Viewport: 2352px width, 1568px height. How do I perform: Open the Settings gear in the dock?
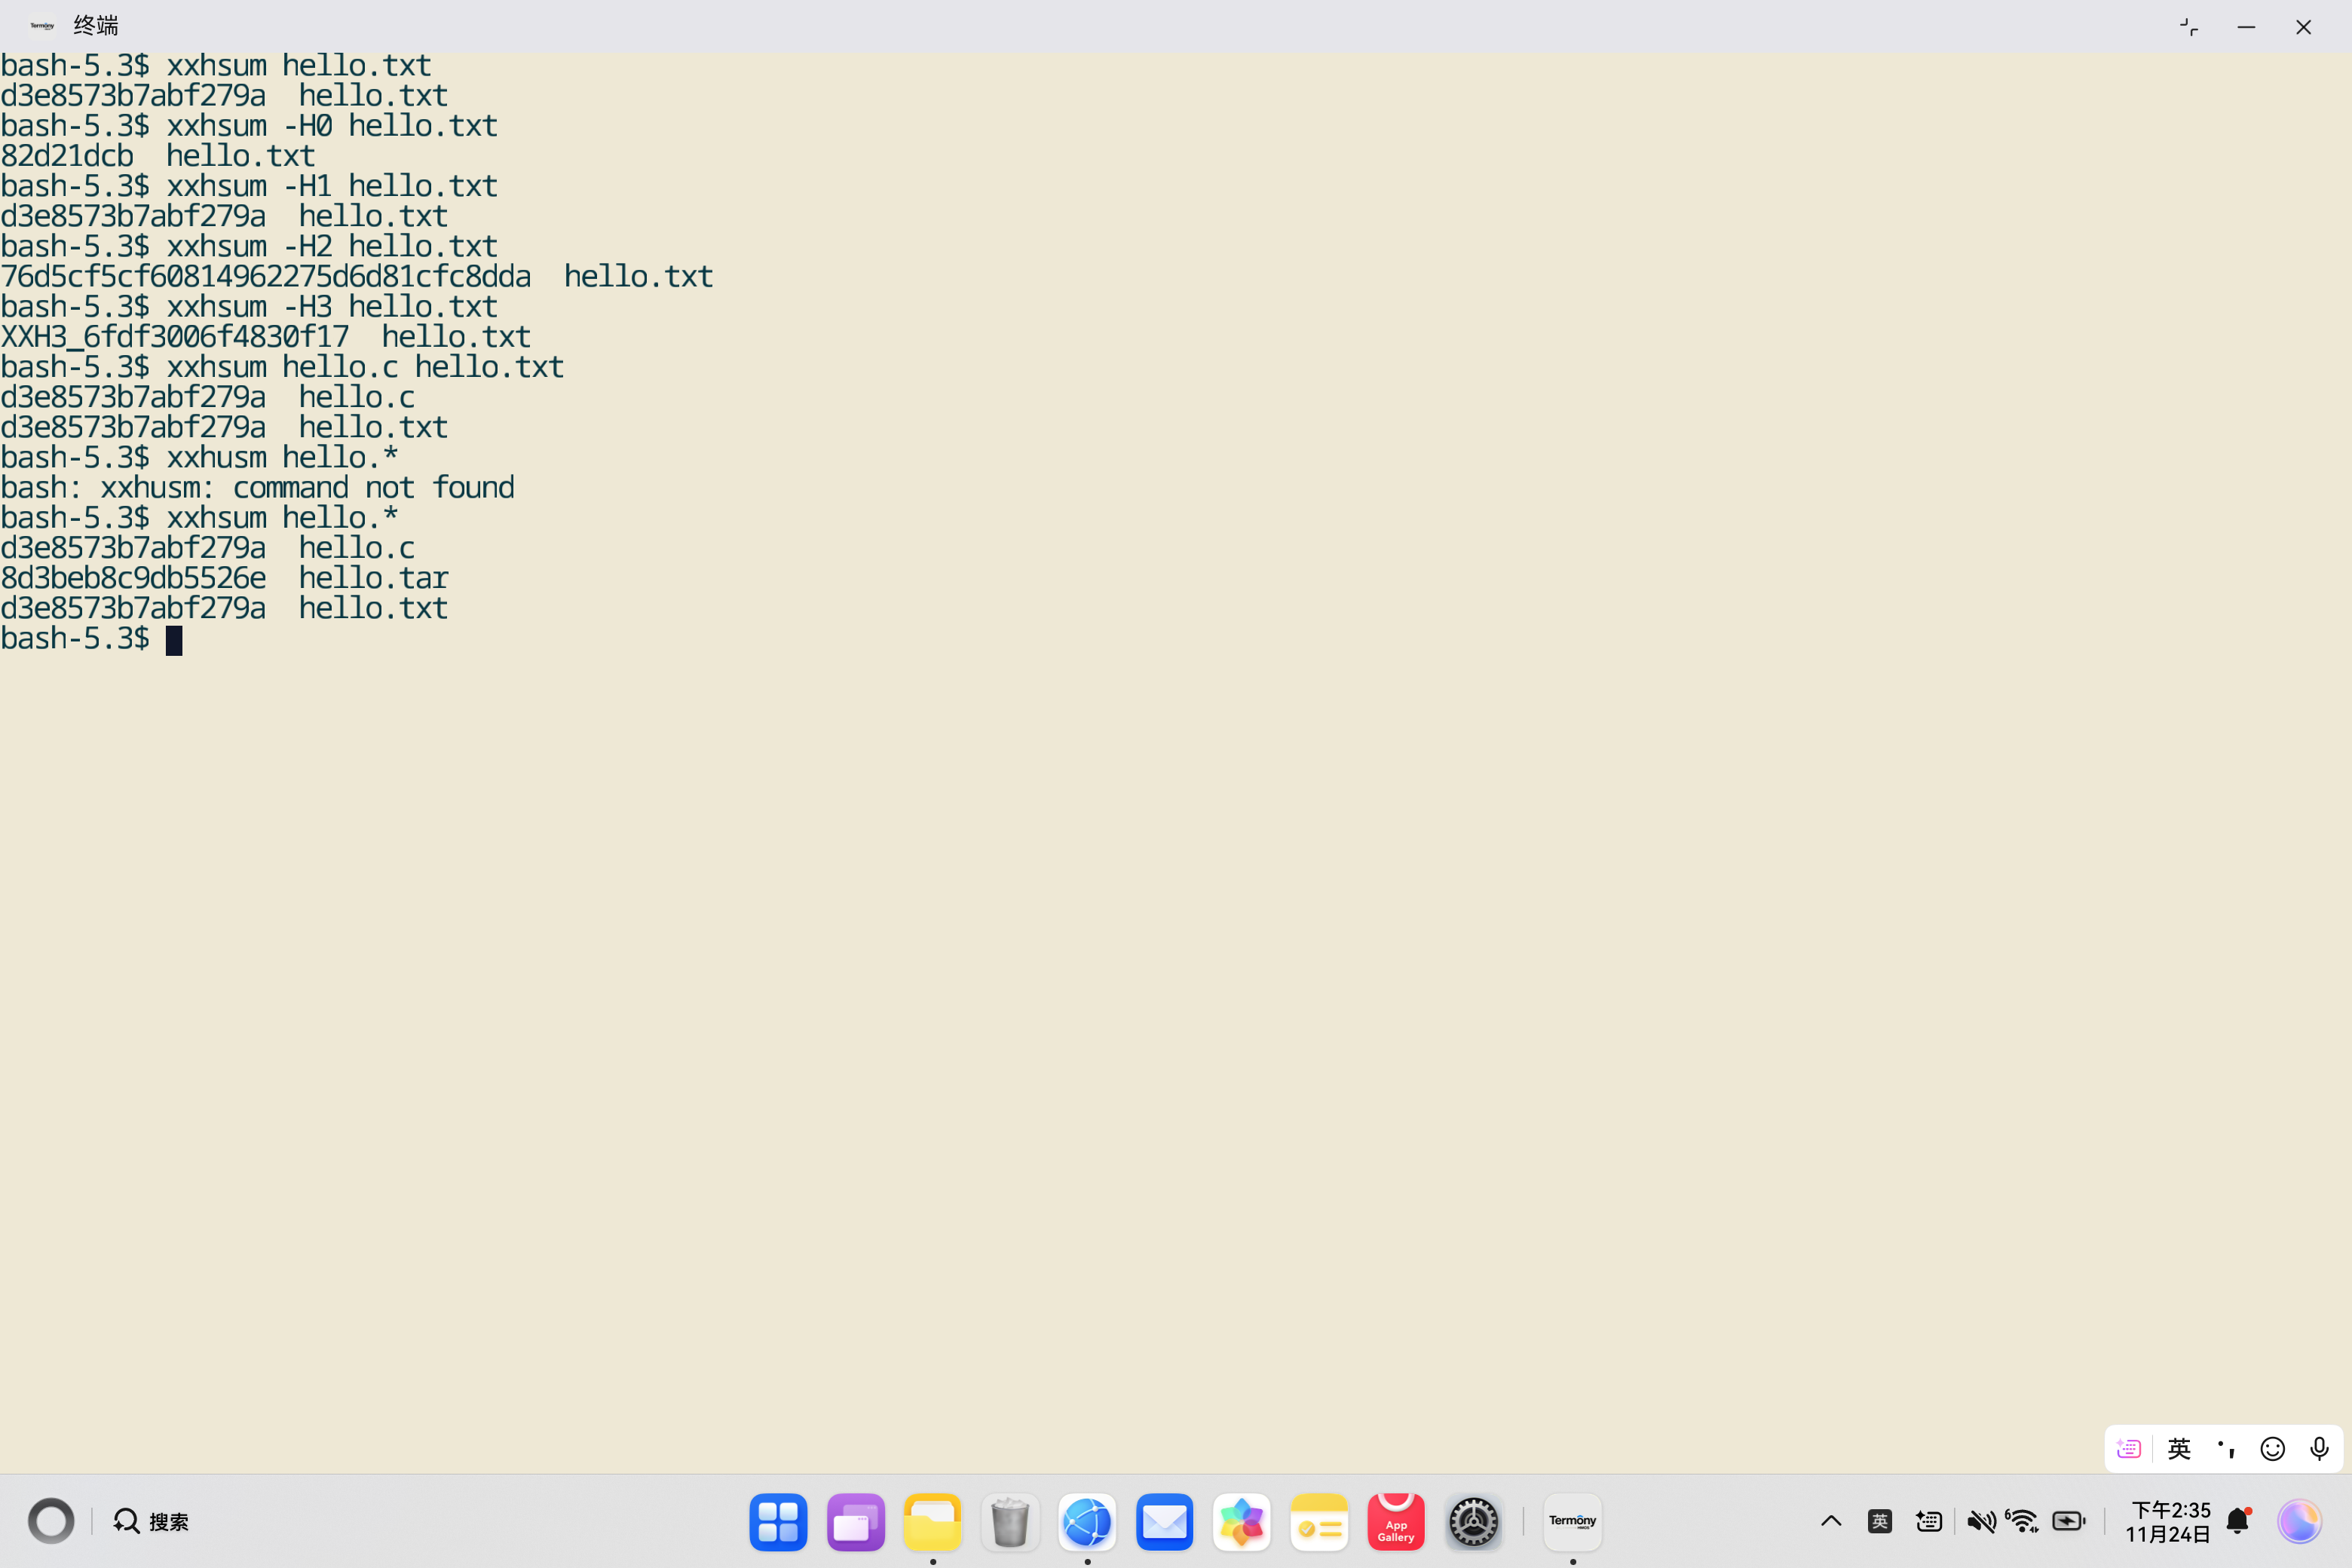[x=1473, y=1521]
